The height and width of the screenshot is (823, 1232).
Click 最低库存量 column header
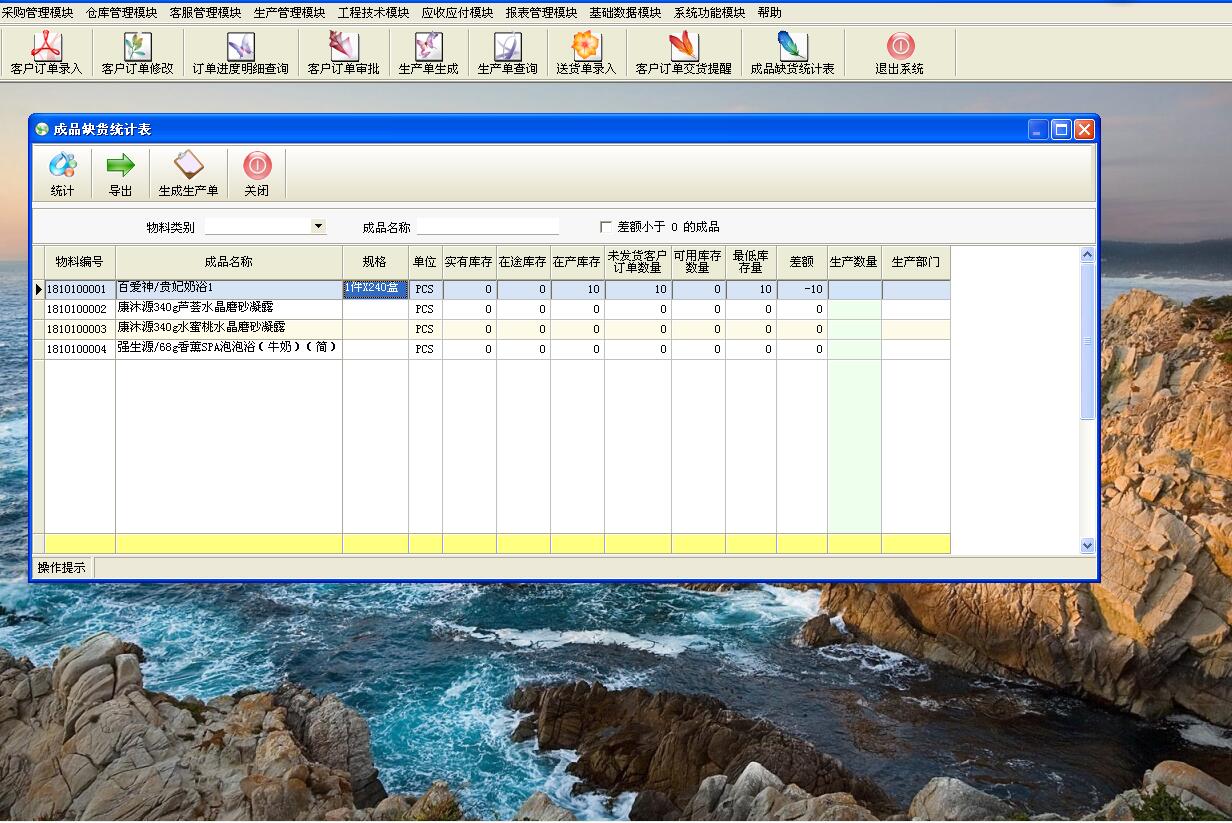pos(751,262)
